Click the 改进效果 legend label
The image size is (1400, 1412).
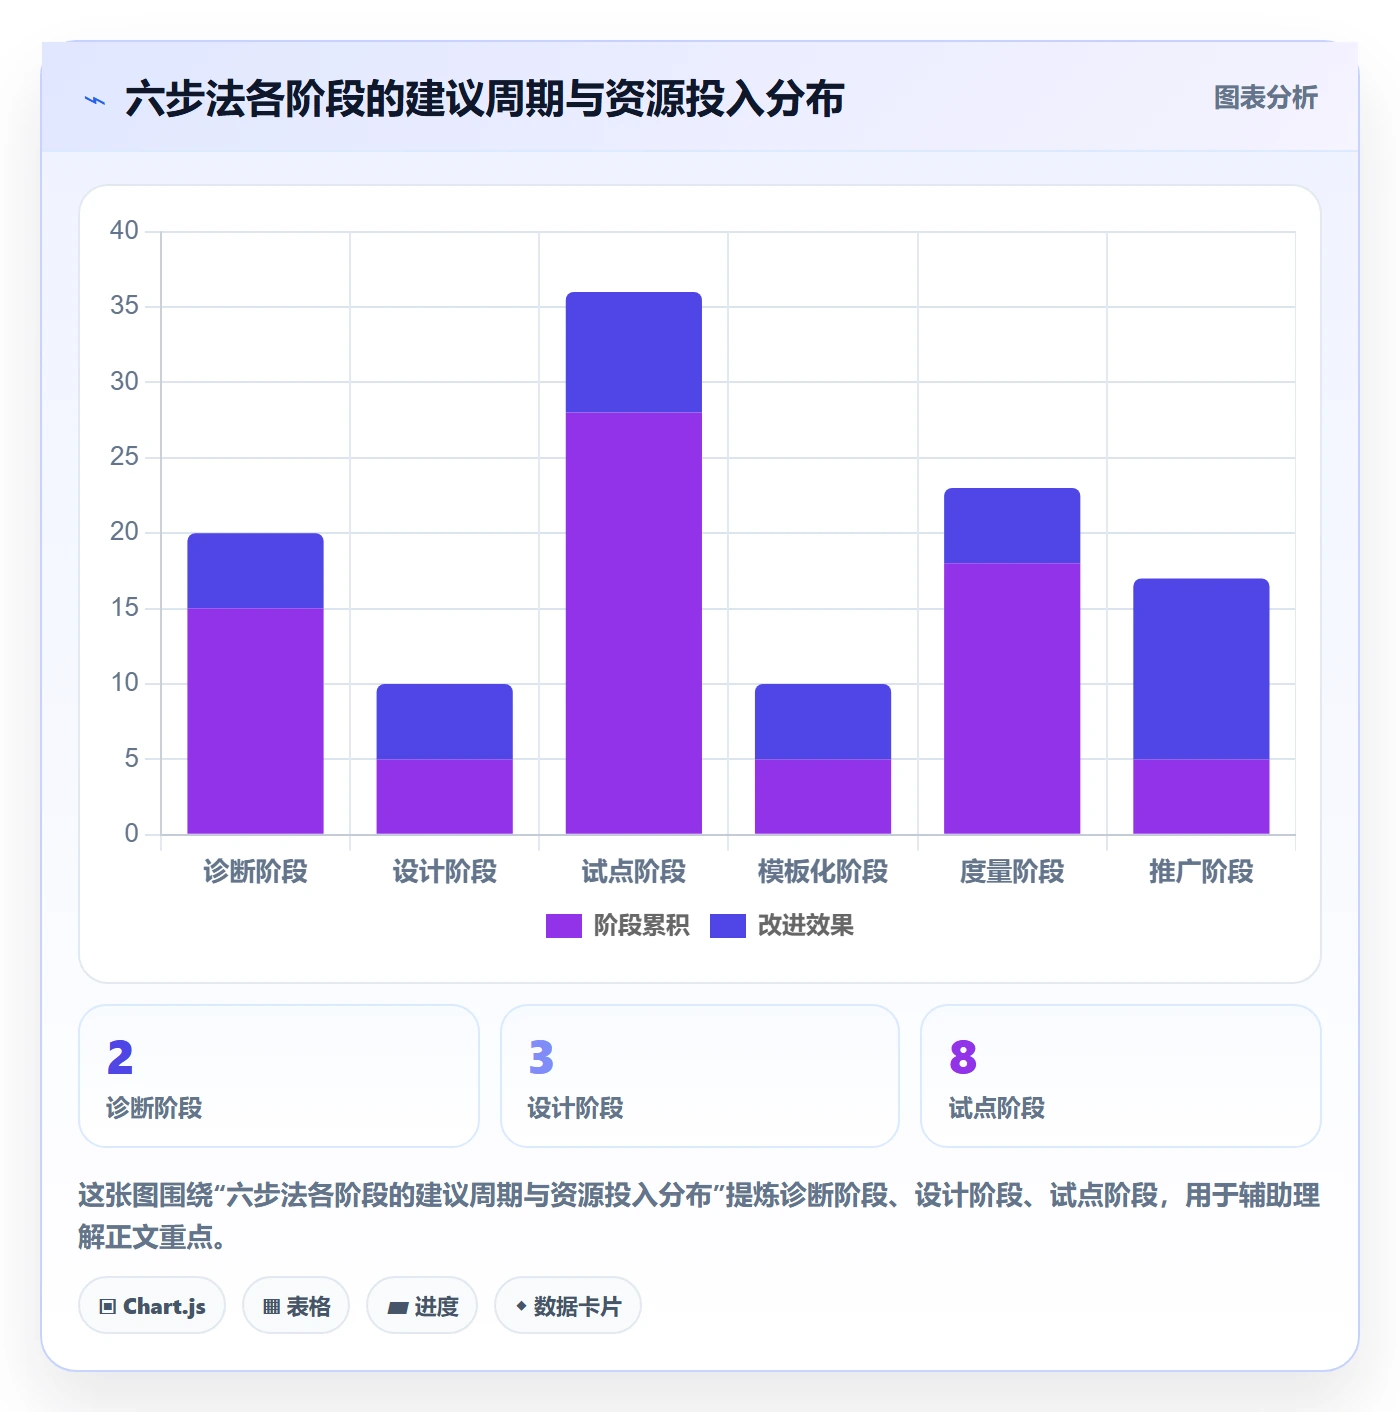click(x=806, y=926)
